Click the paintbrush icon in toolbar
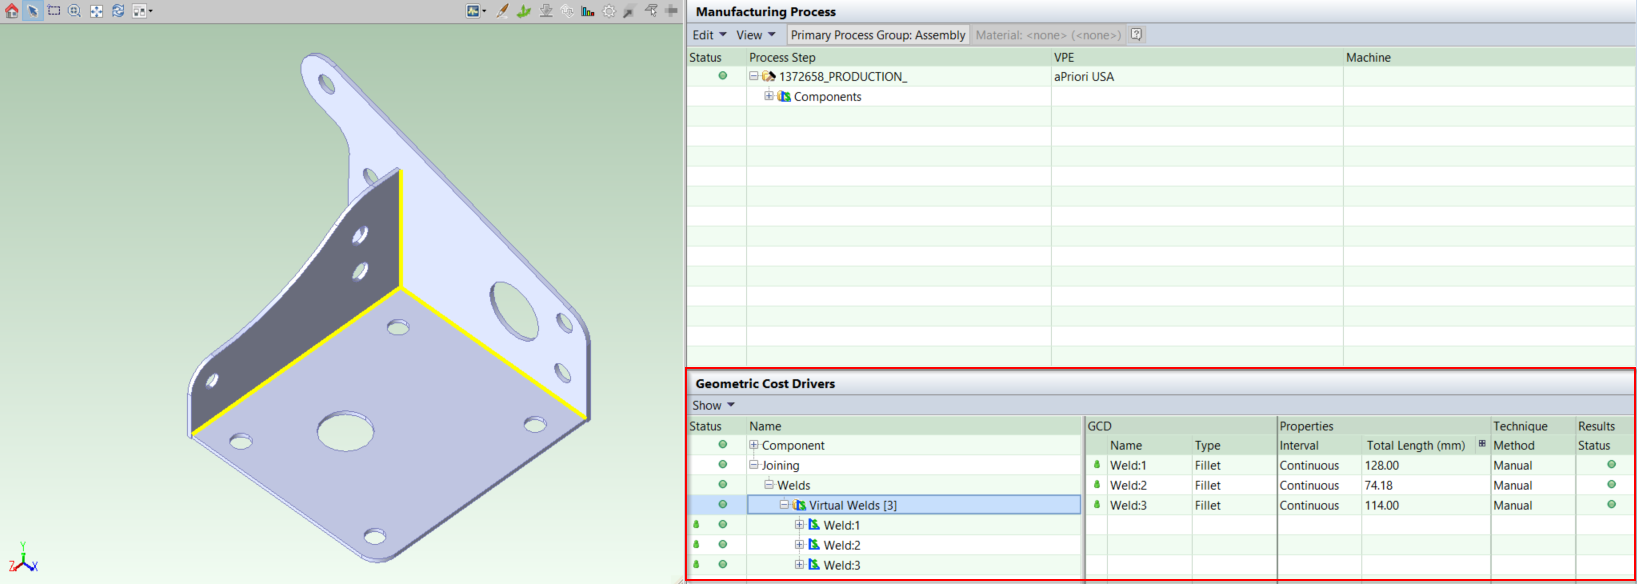 502,11
